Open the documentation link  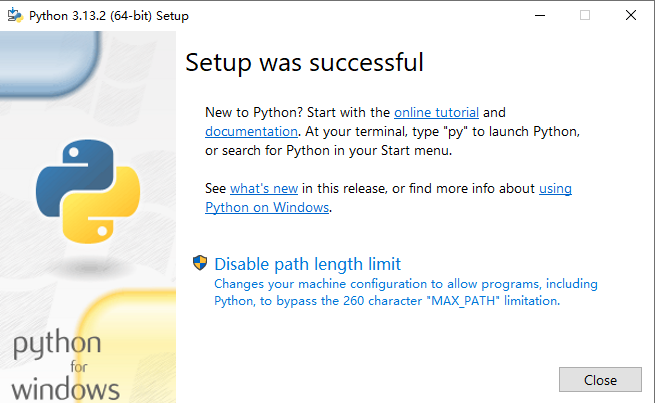tap(251, 131)
